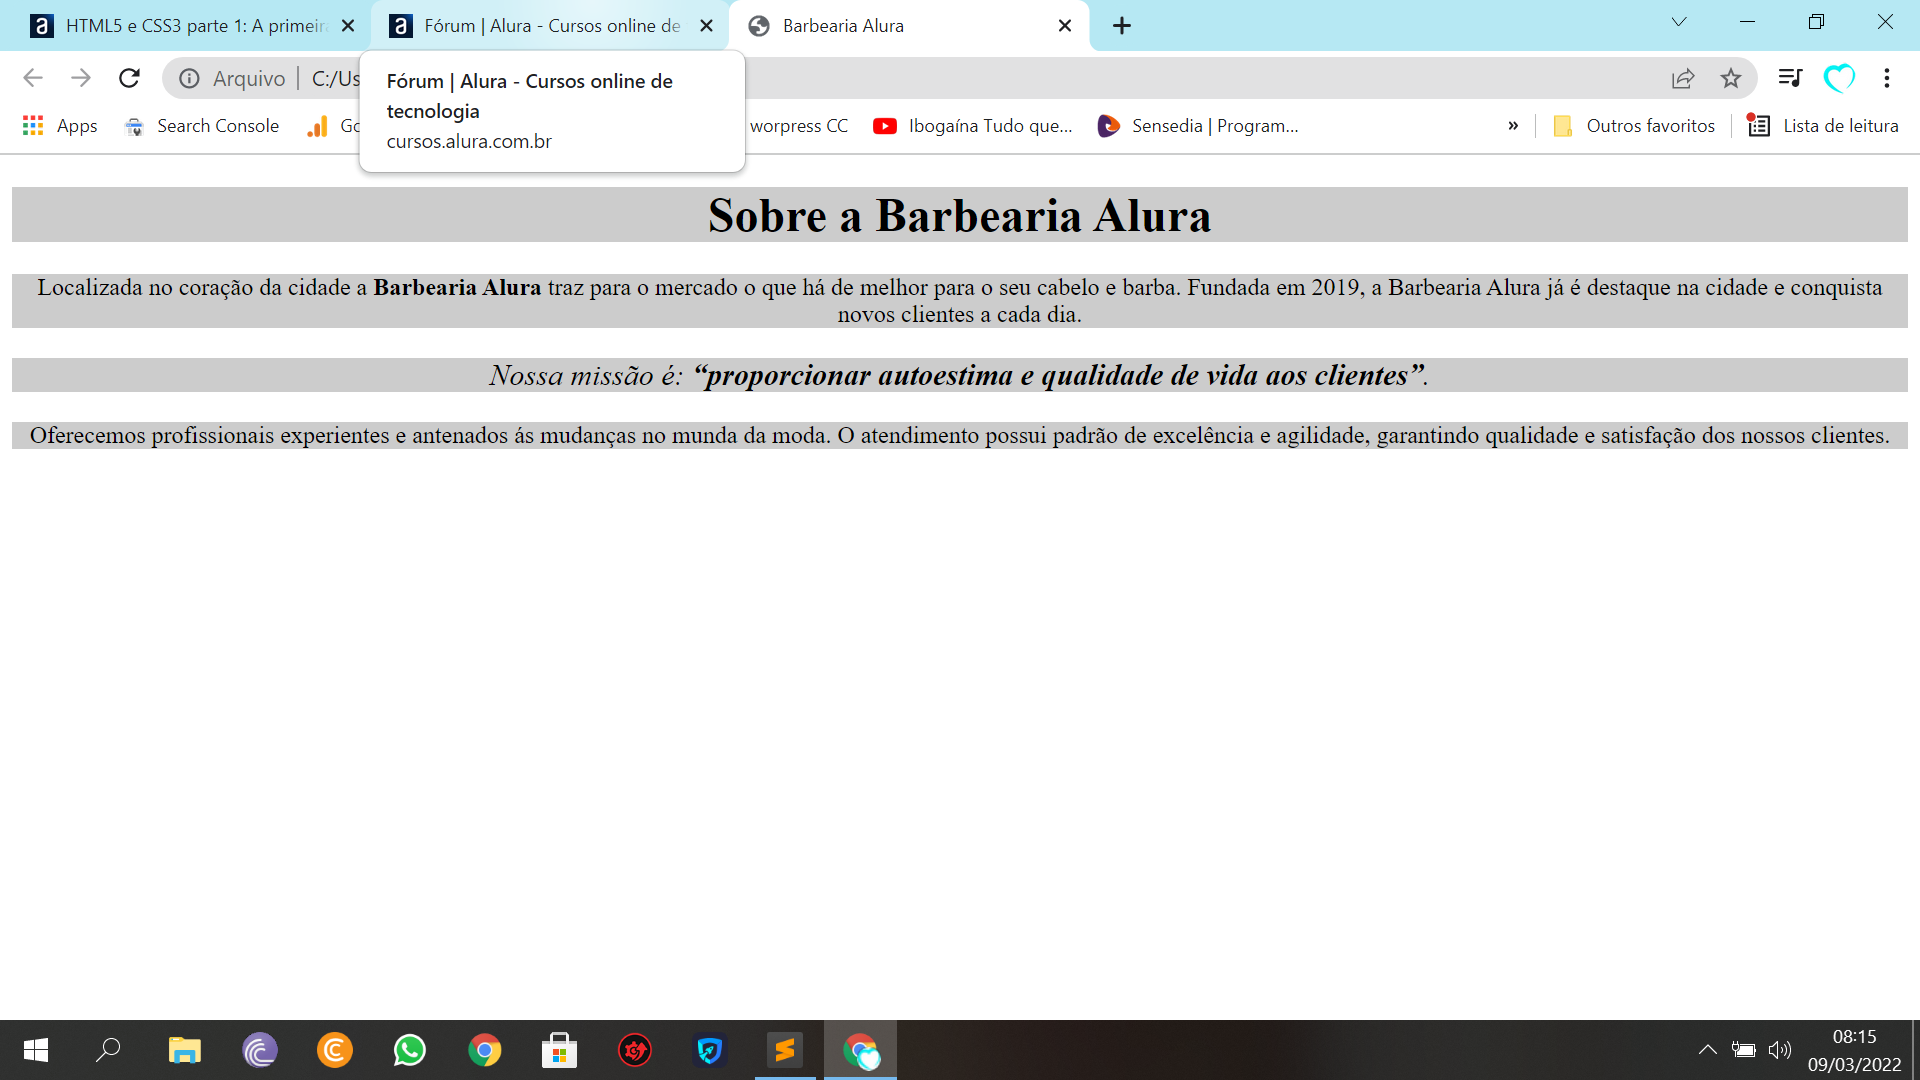
Task: Click the Nossa missão é text
Action: tap(585, 376)
